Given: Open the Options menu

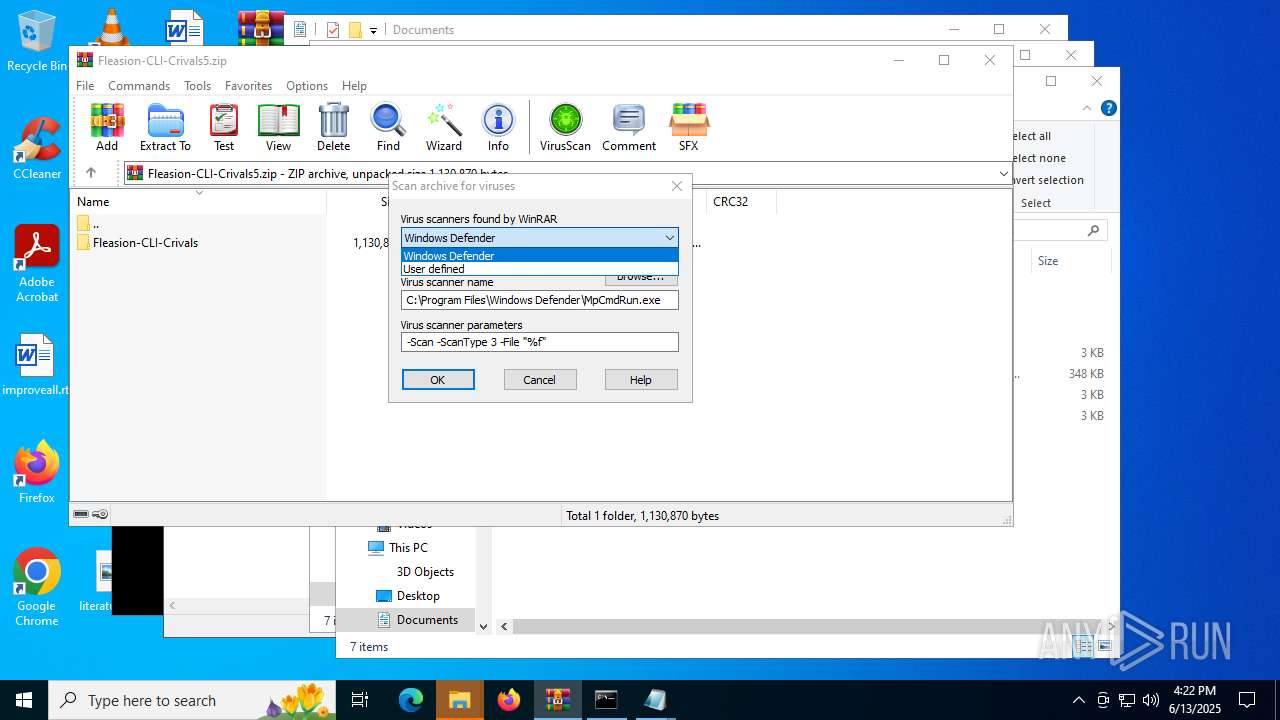Looking at the screenshot, I should pos(307,86).
